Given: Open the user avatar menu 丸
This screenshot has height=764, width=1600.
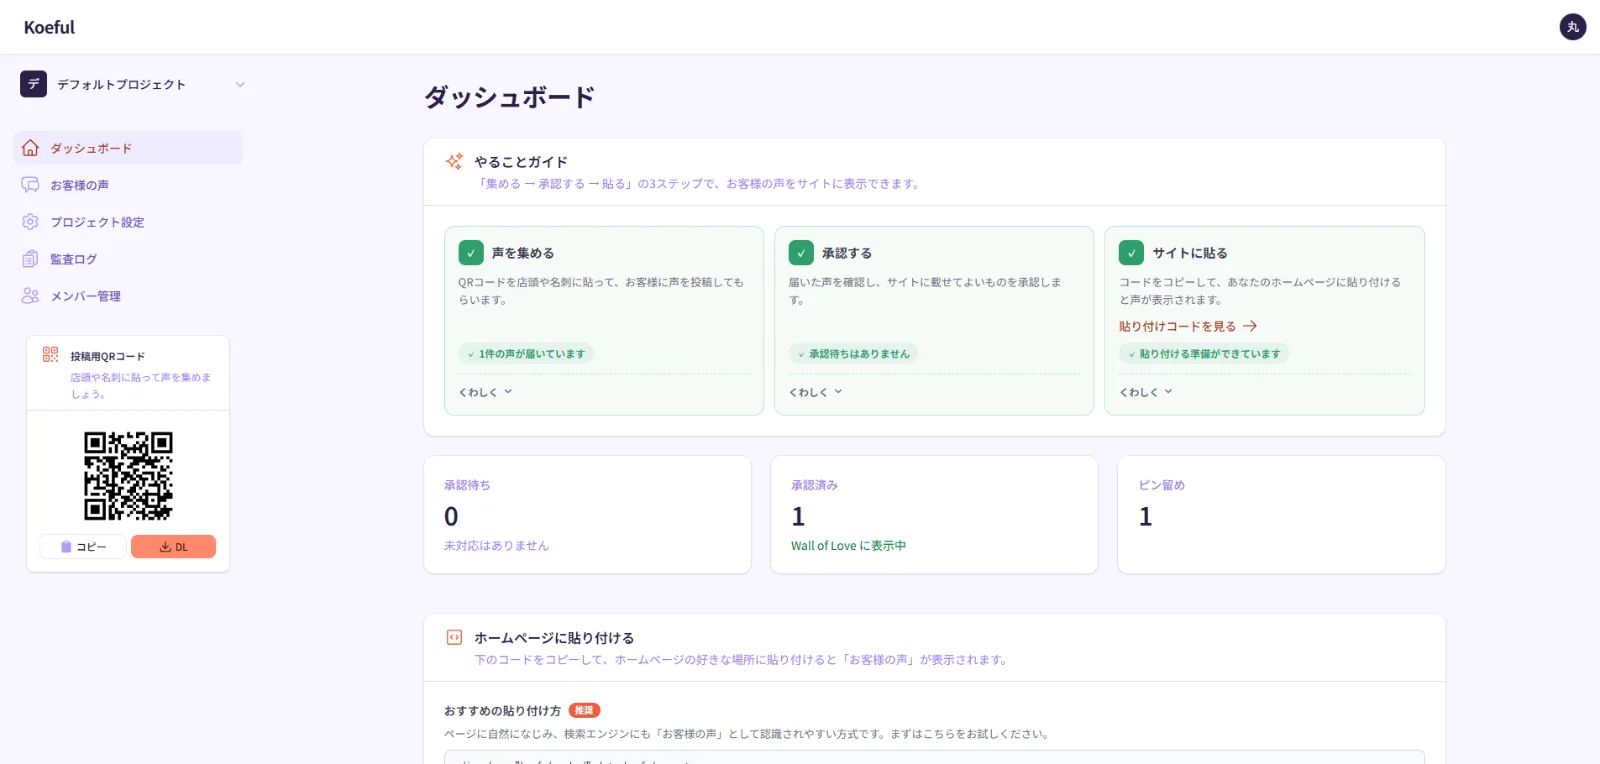Looking at the screenshot, I should pyautogui.click(x=1573, y=27).
